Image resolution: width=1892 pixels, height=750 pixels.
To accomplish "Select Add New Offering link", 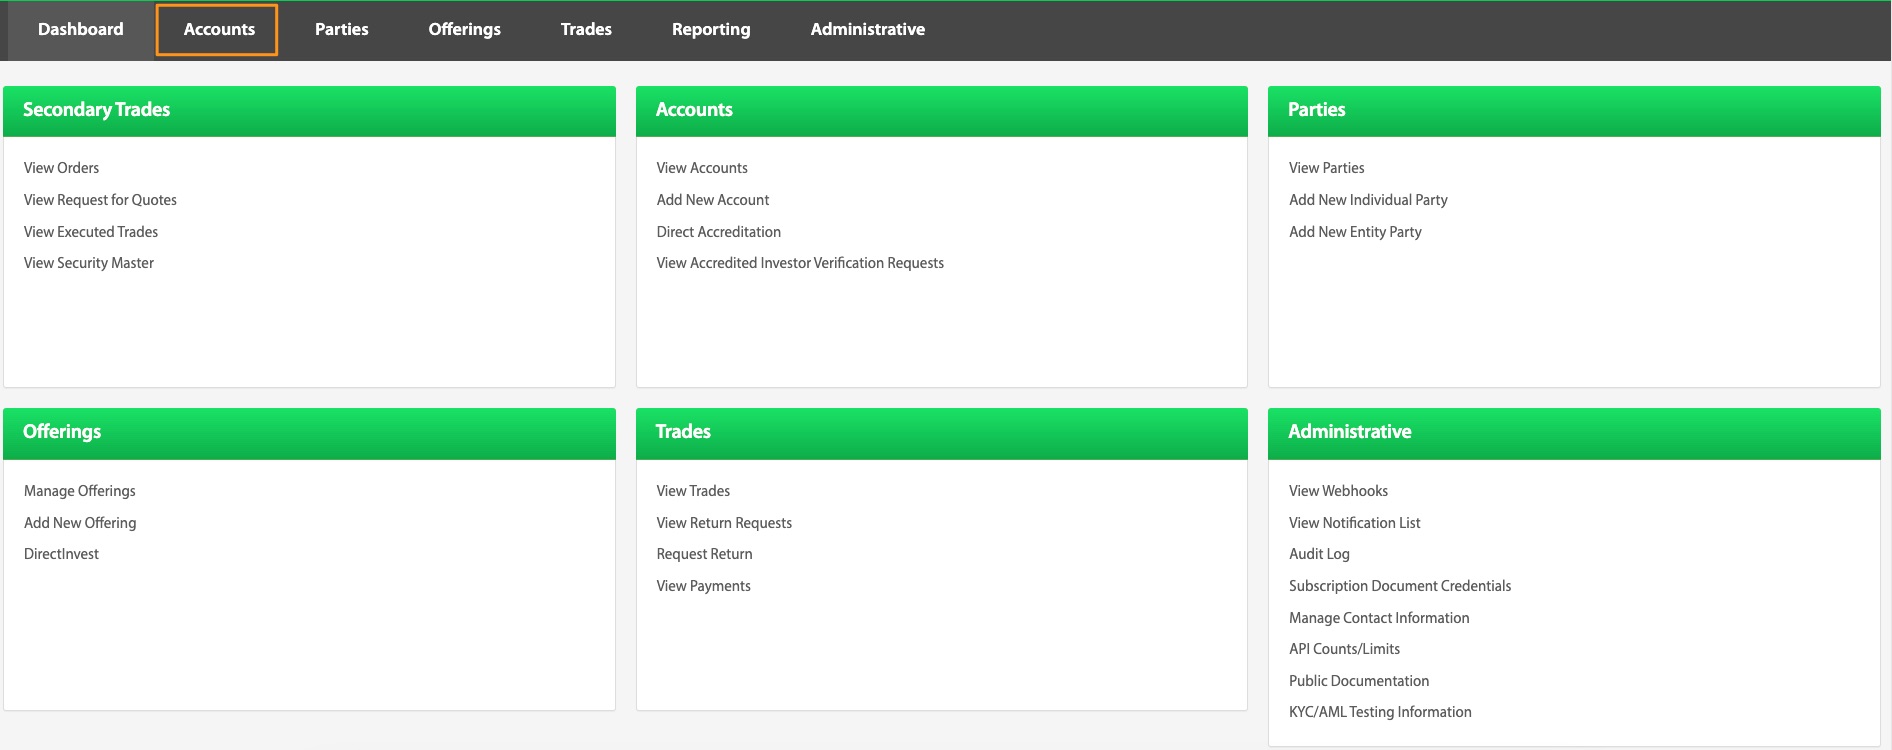I will pyautogui.click(x=80, y=523).
